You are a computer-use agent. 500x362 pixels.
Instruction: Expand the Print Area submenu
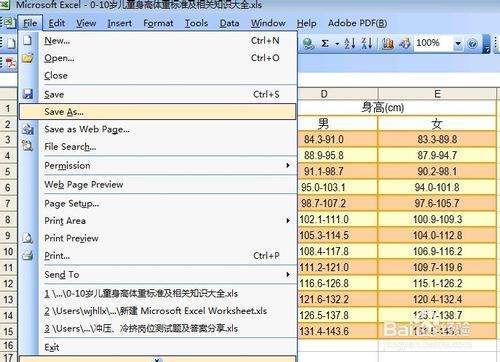pyautogui.click(x=157, y=221)
